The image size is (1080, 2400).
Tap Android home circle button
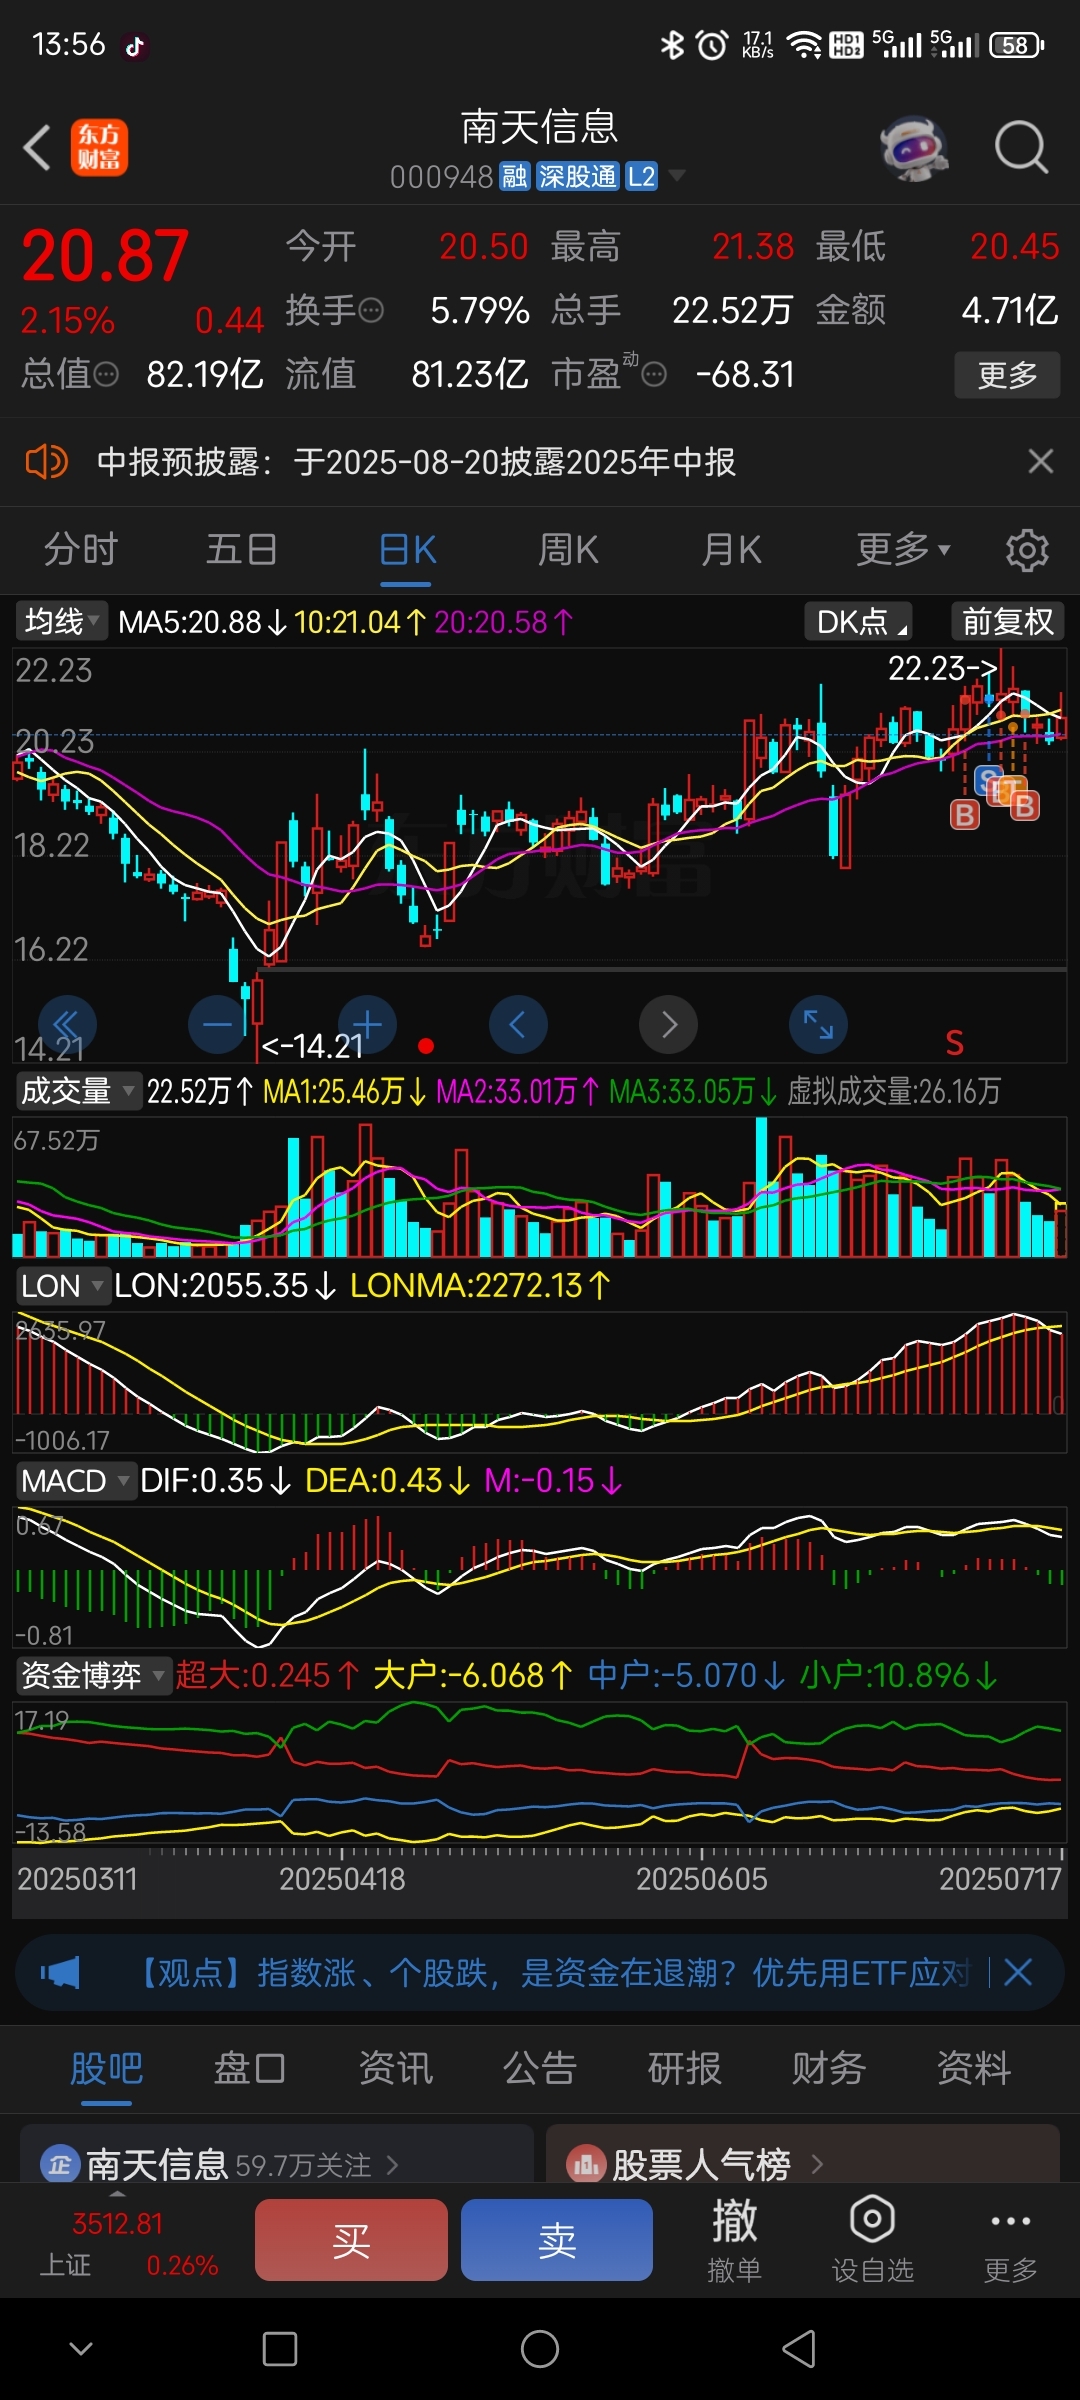point(540,2349)
